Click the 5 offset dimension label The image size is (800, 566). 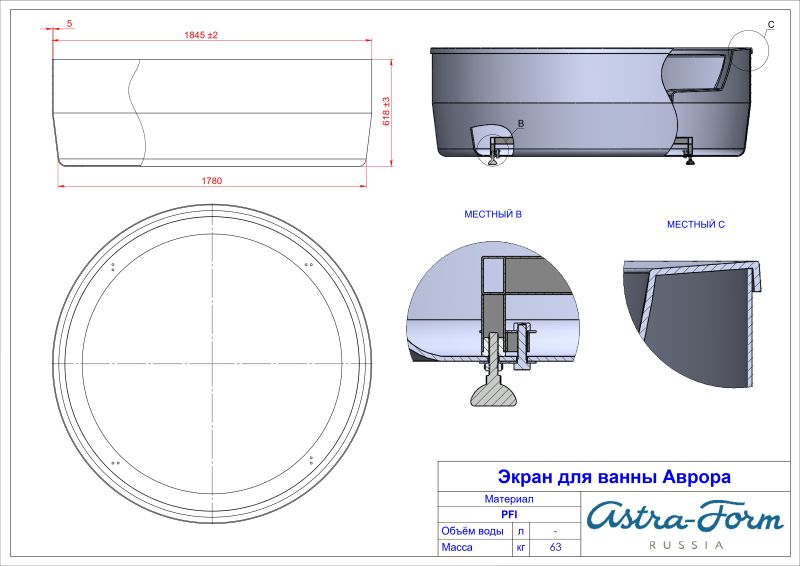click(x=69, y=22)
